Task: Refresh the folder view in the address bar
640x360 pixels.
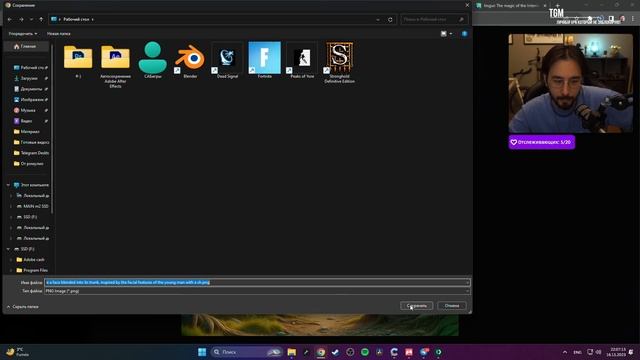Action: pos(390,19)
